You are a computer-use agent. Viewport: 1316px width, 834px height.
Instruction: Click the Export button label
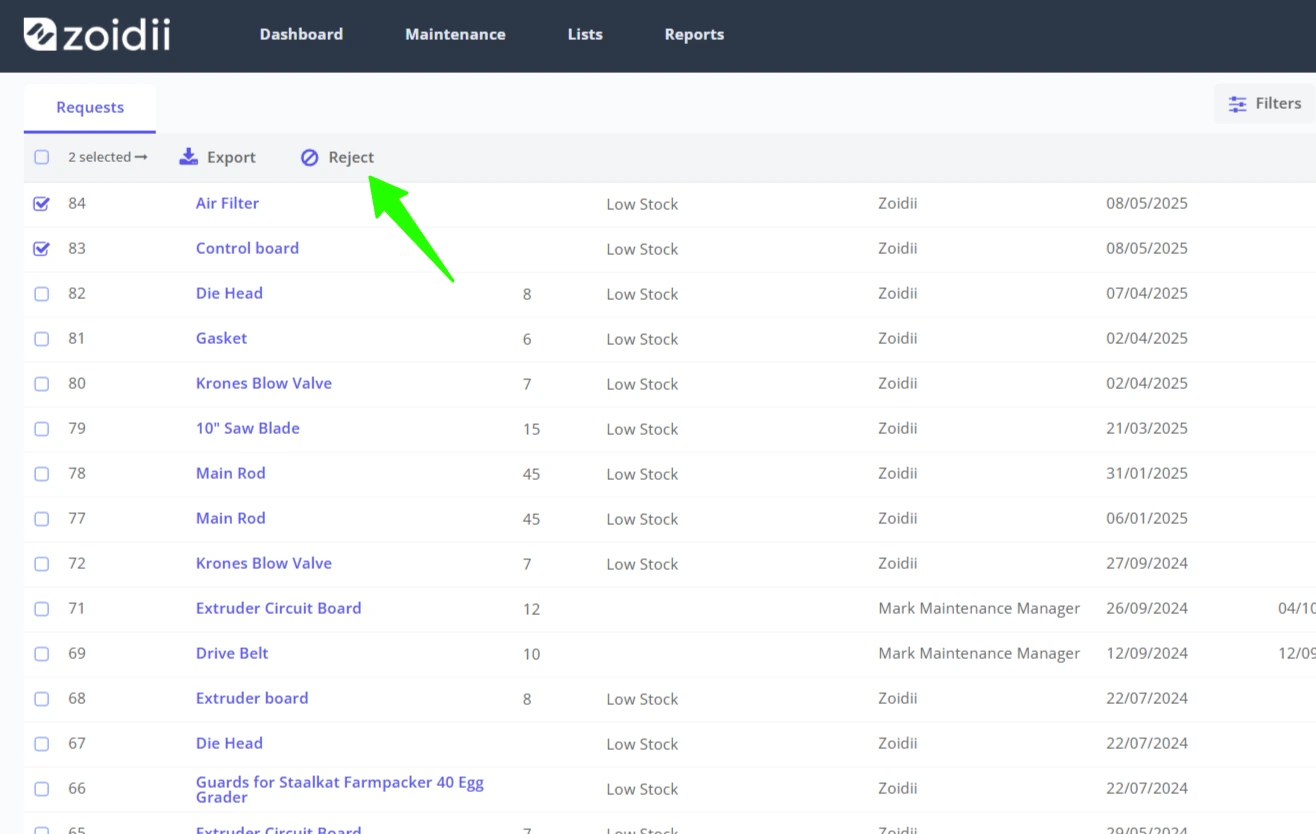tap(231, 157)
